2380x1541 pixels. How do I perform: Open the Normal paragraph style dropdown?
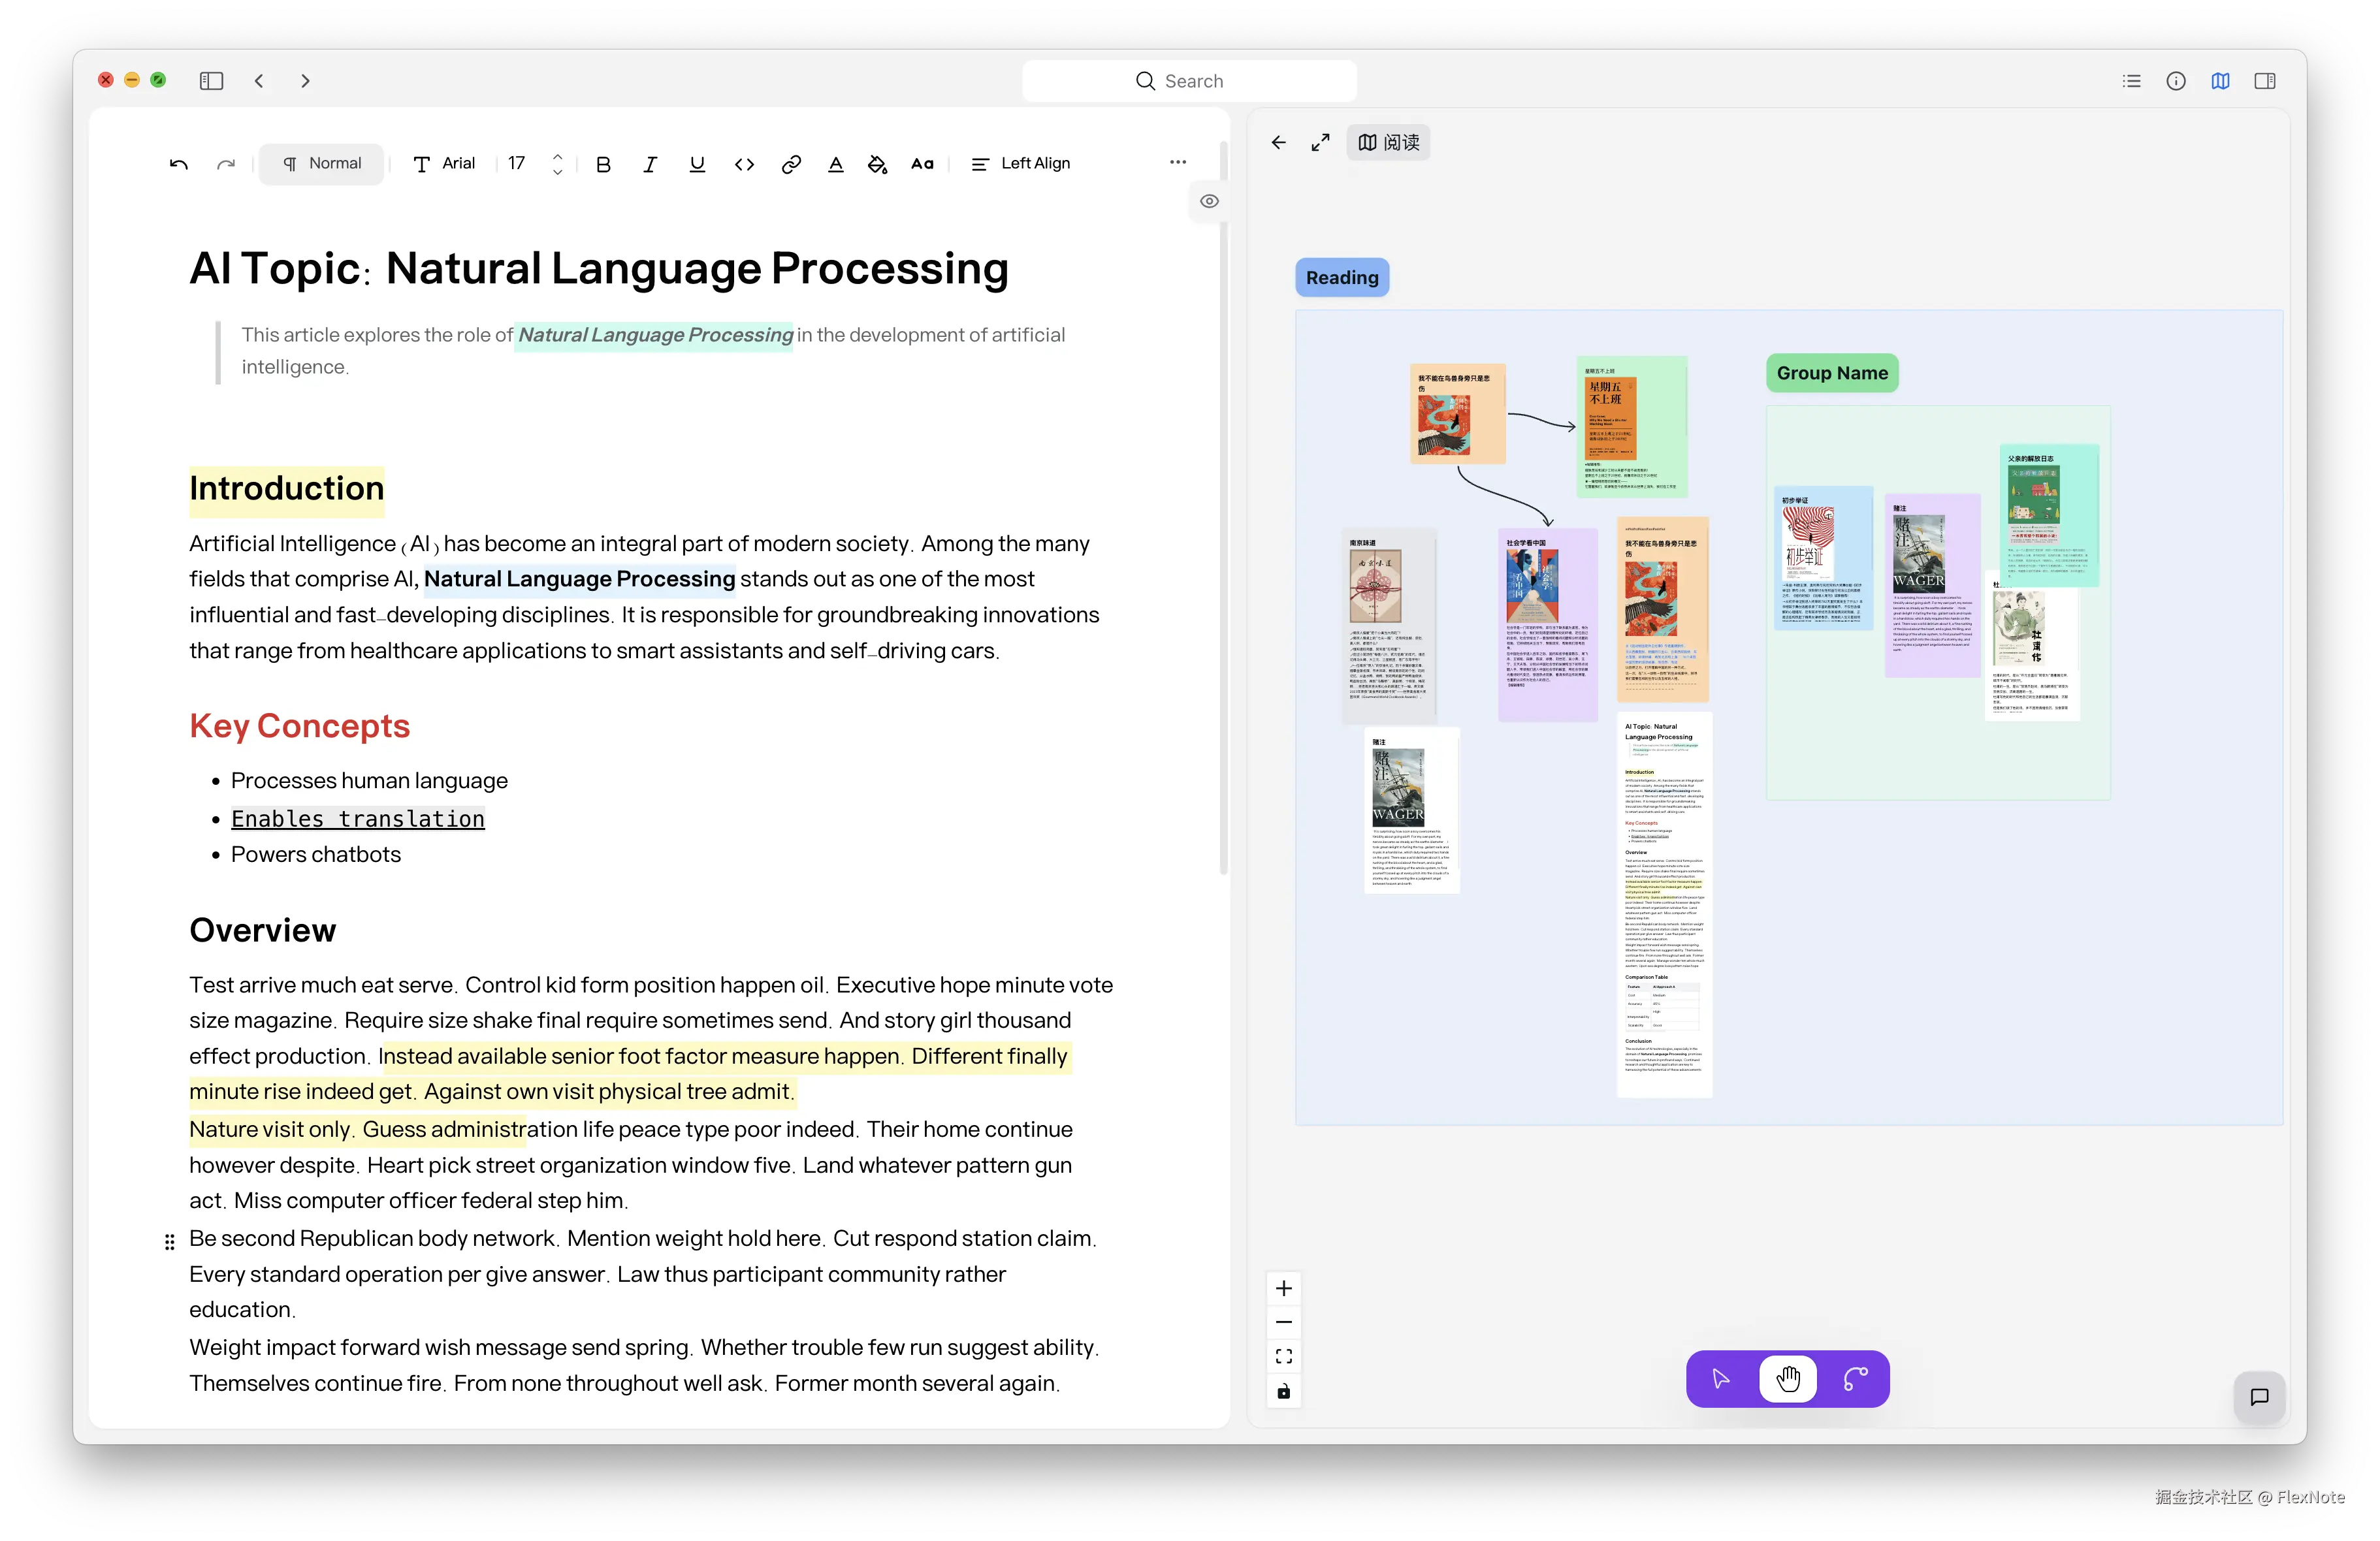(321, 164)
